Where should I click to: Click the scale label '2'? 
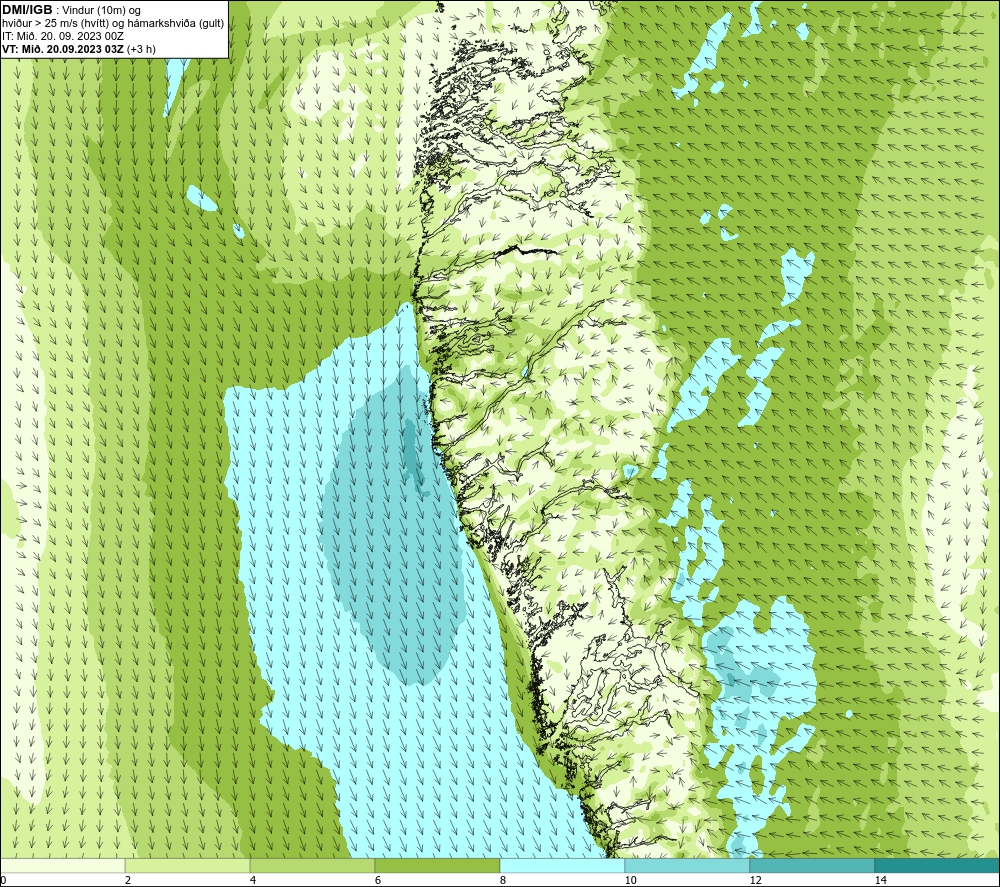coord(128,880)
